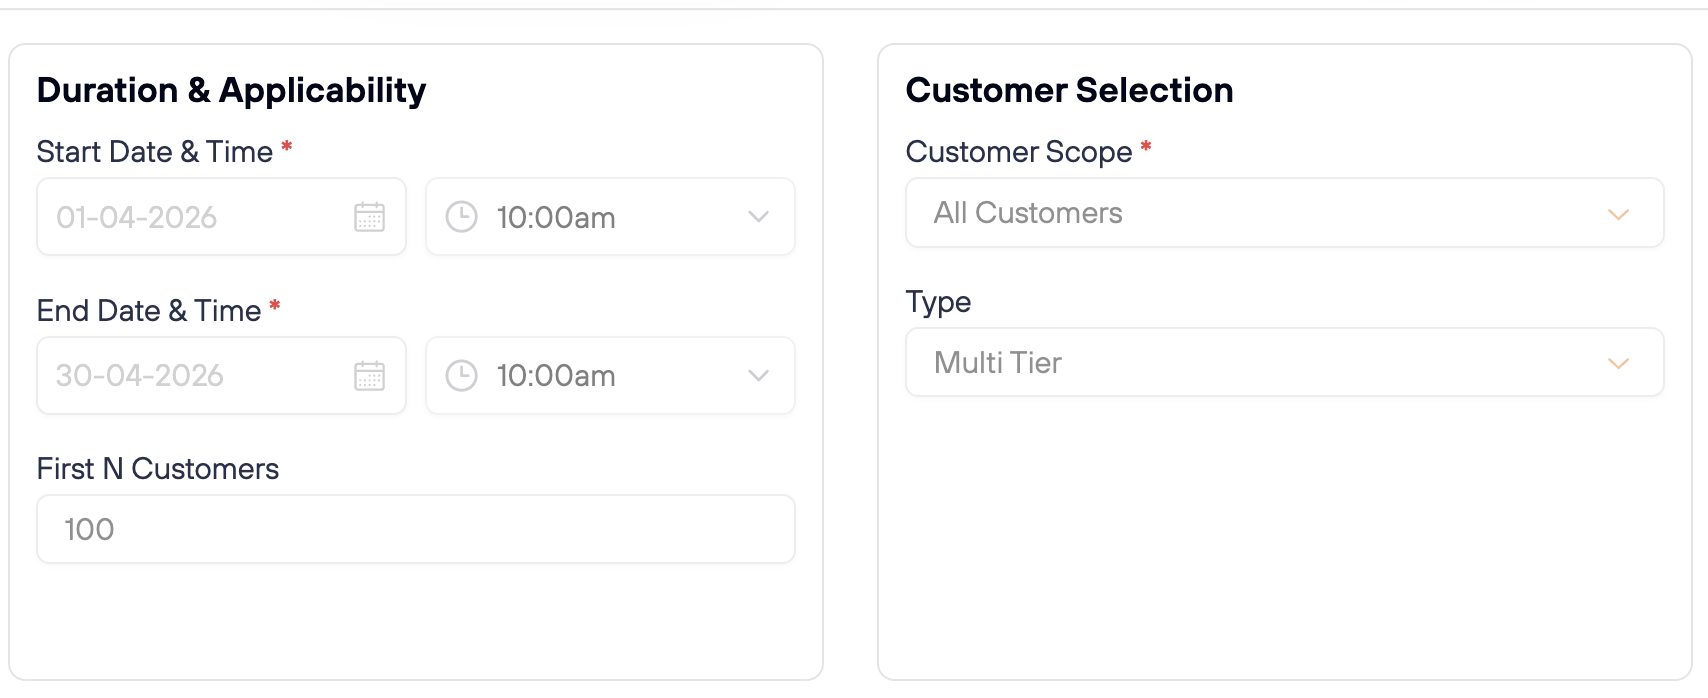Click the Customer Scope label
The width and height of the screenshot is (1708, 698).
pos(1019,152)
